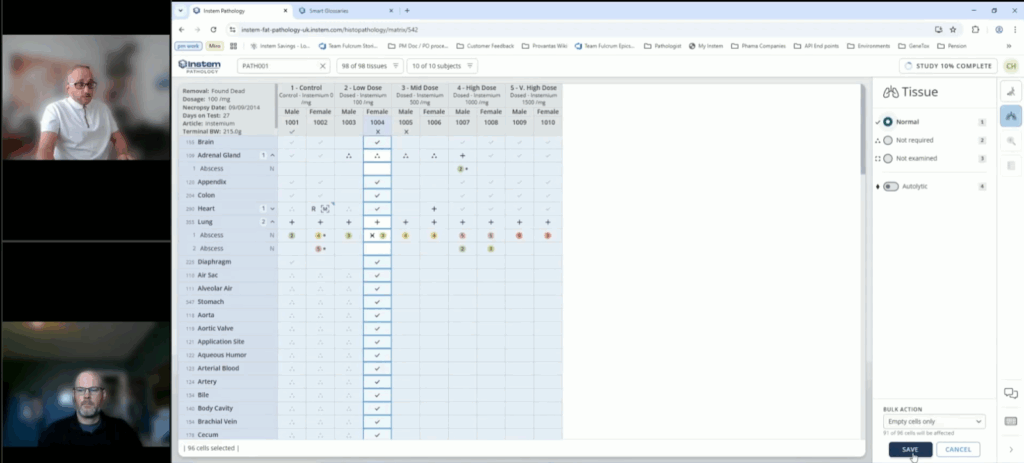Click the Save button
Viewport: 1024px width, 463px height.
pos(910,450)
